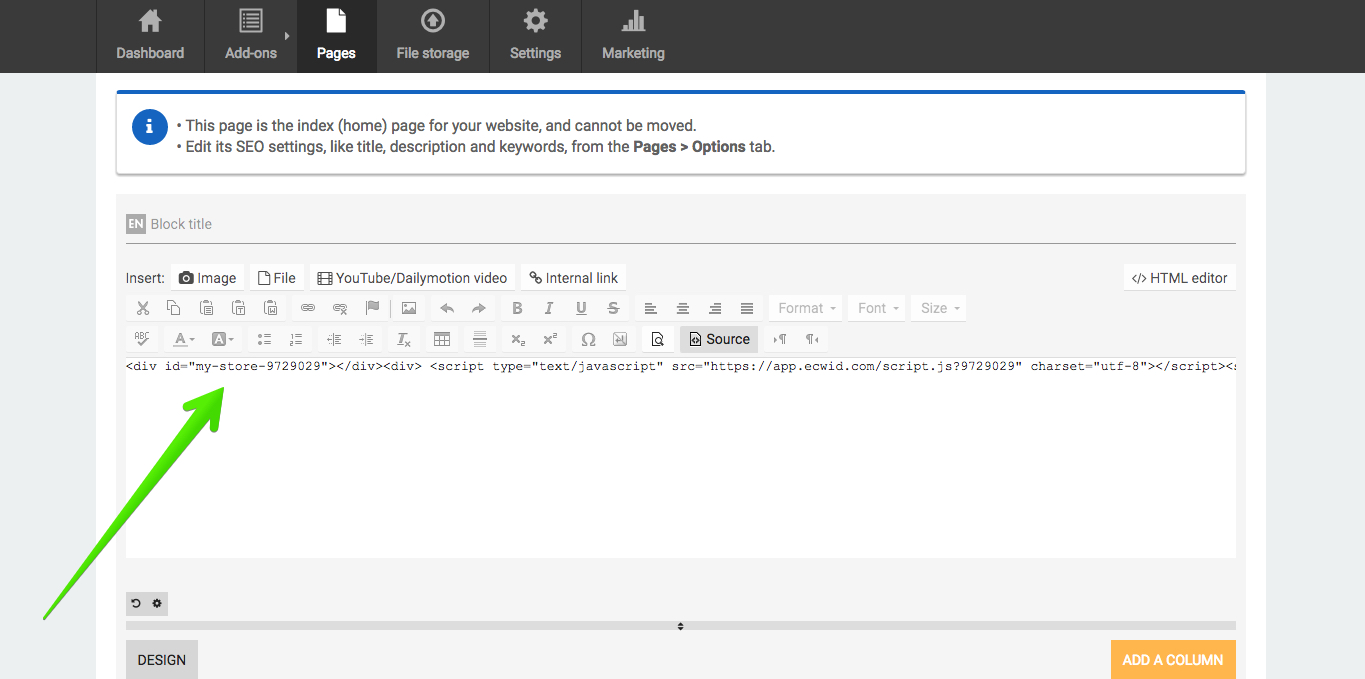Expand the Add-ons submenu arrow
Image resolution: width=1365 pixels, height=679 pixels.
pos(287,36)
